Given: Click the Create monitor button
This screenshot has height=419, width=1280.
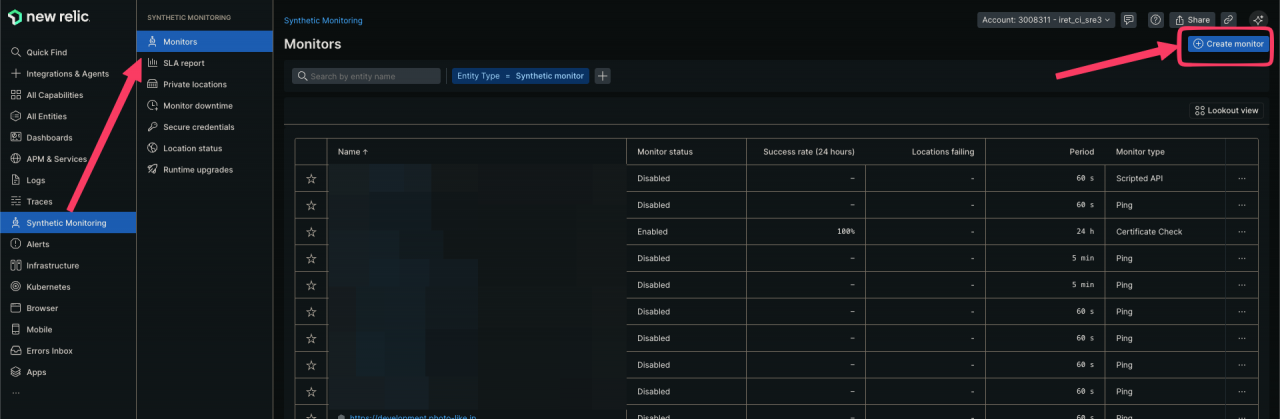Looking at the screenshot, I should (1228, 44).
